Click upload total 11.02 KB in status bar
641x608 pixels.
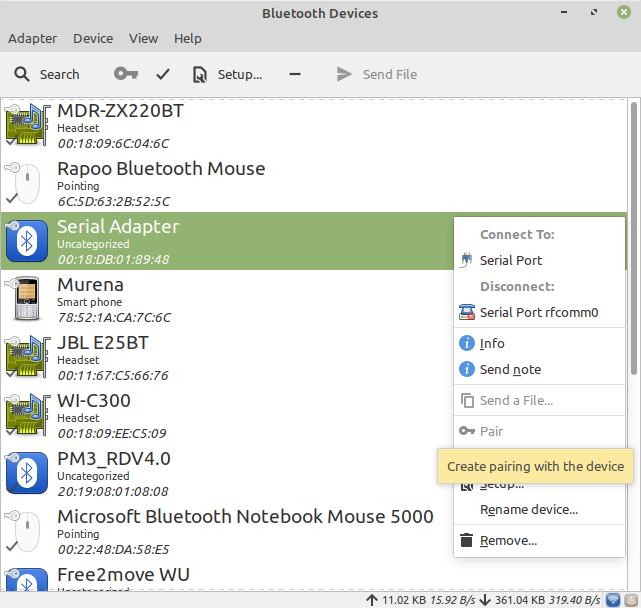click(x=404, y=600)
